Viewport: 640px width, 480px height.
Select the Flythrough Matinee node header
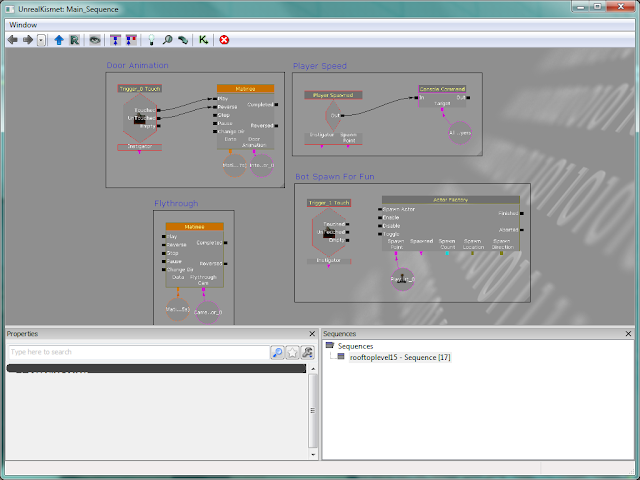[194, 227]
